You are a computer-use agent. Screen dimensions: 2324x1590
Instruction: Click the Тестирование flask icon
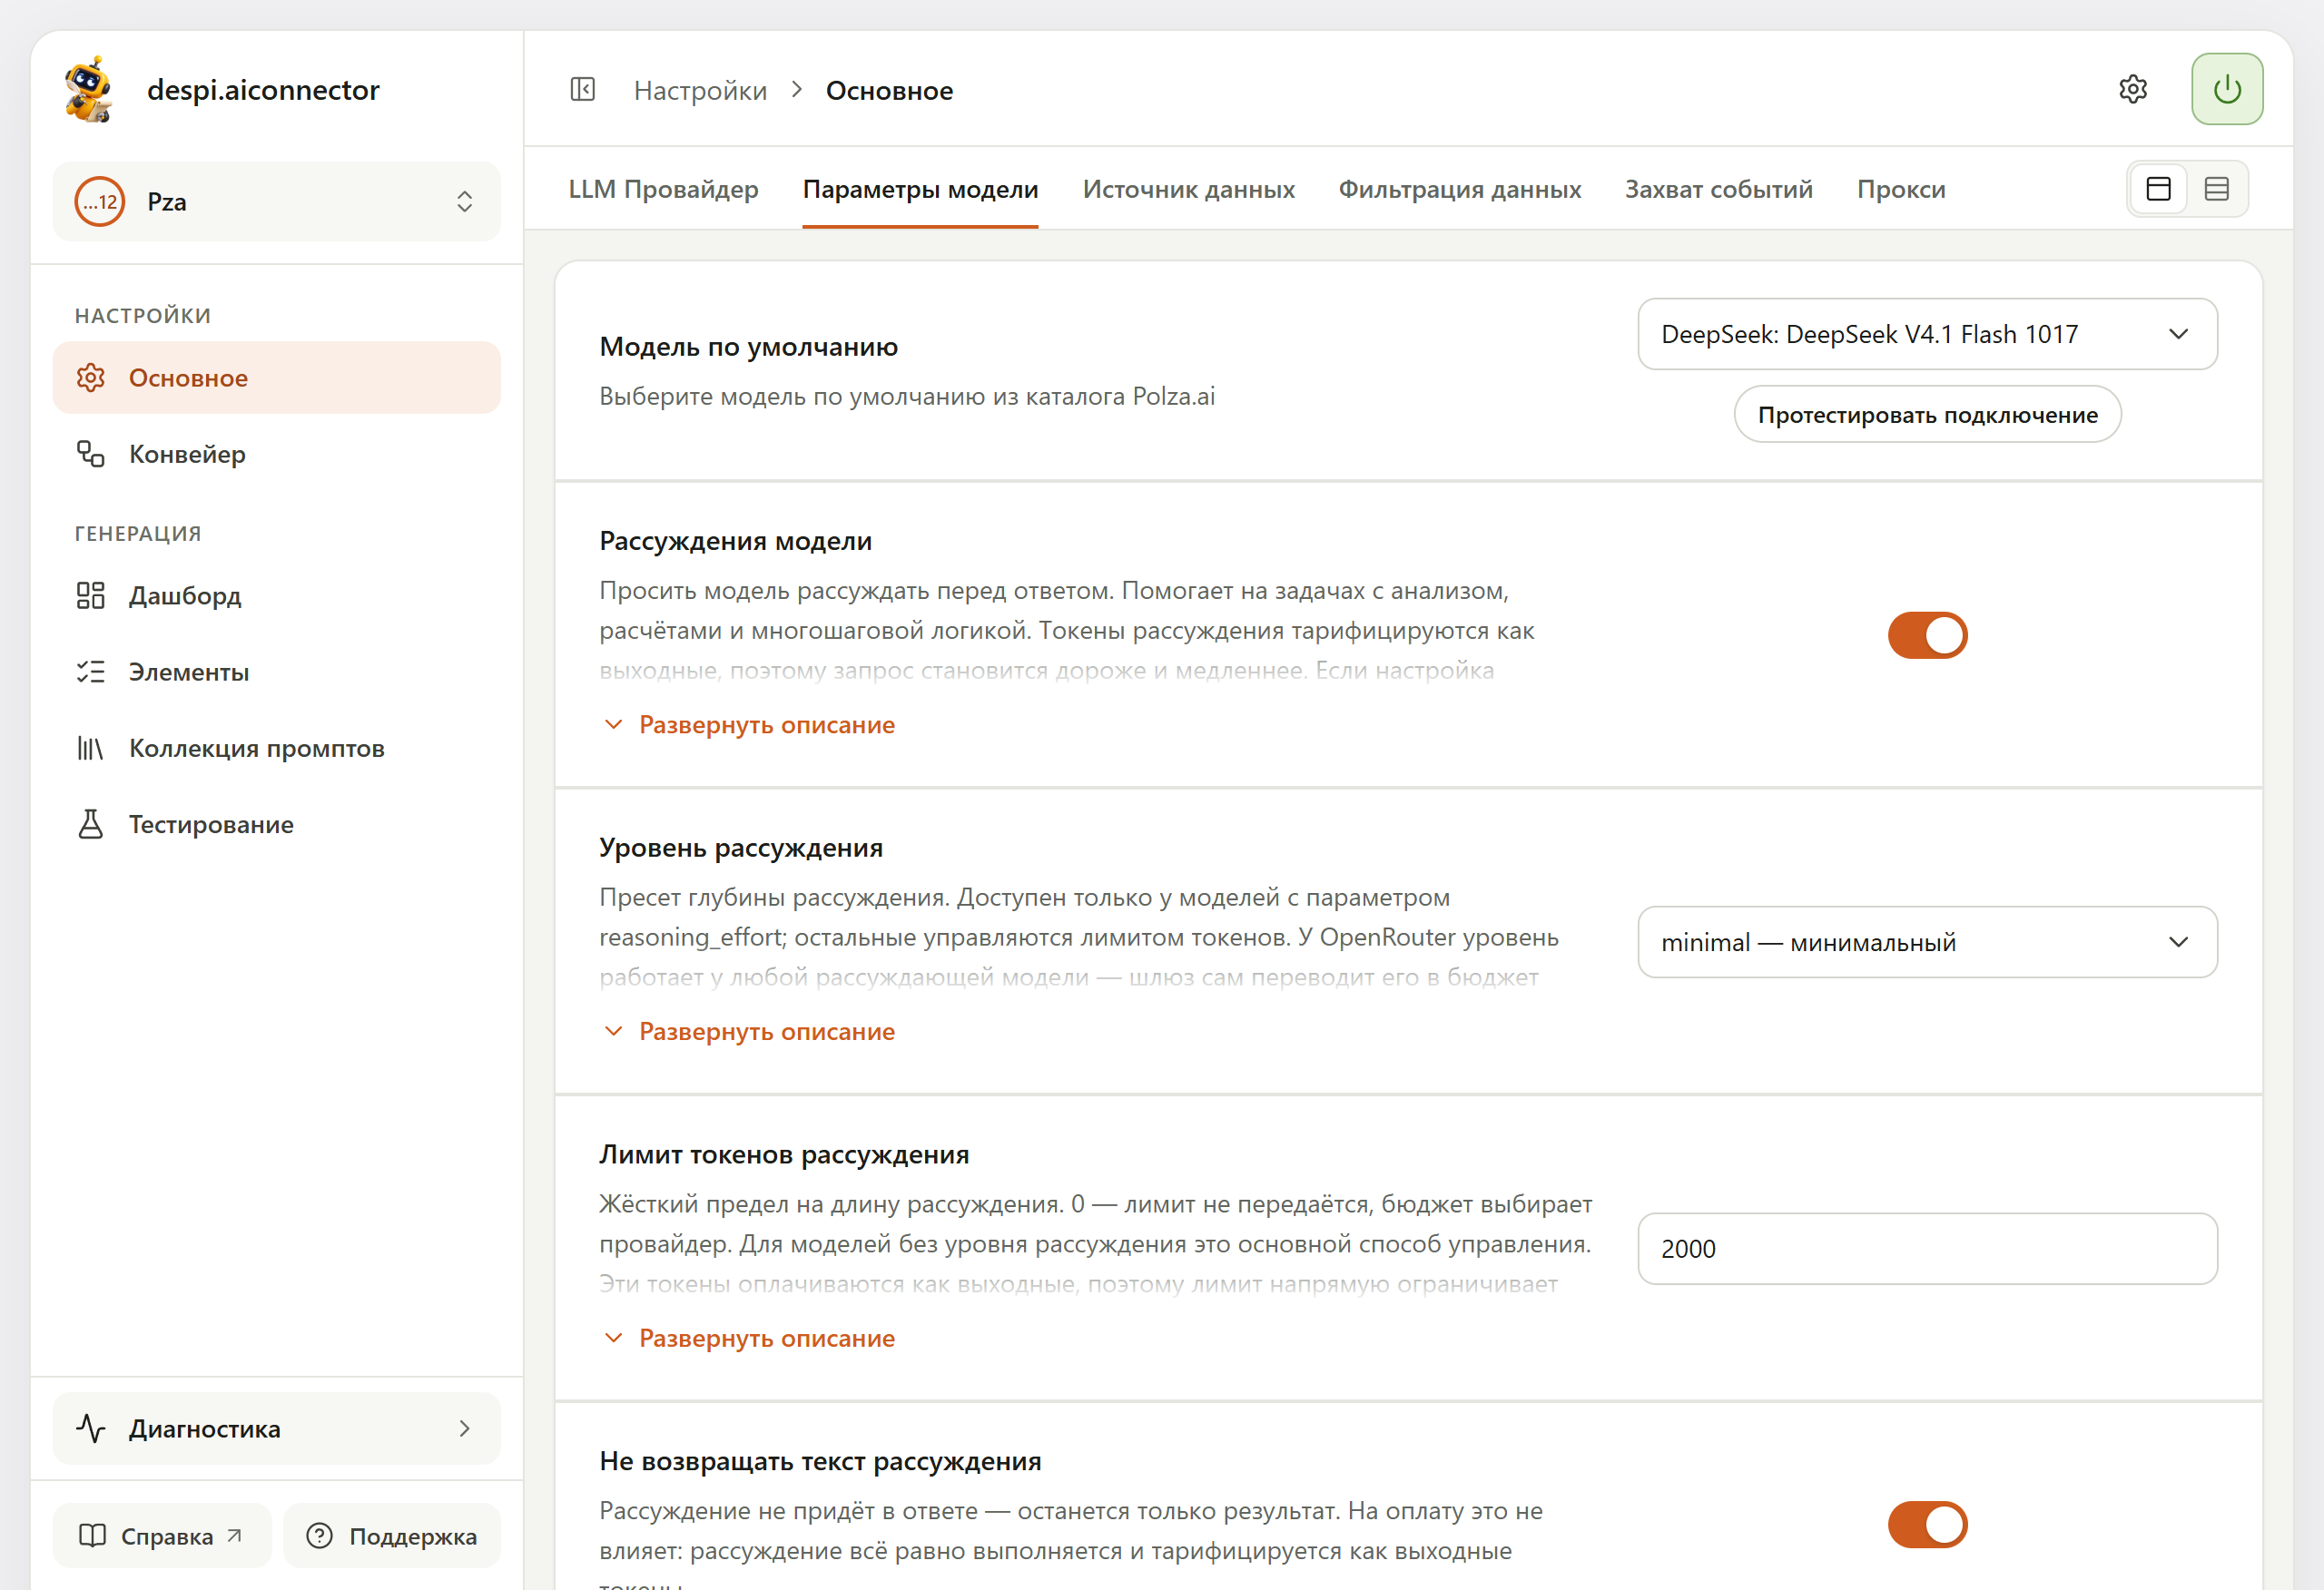pos(91,824)
